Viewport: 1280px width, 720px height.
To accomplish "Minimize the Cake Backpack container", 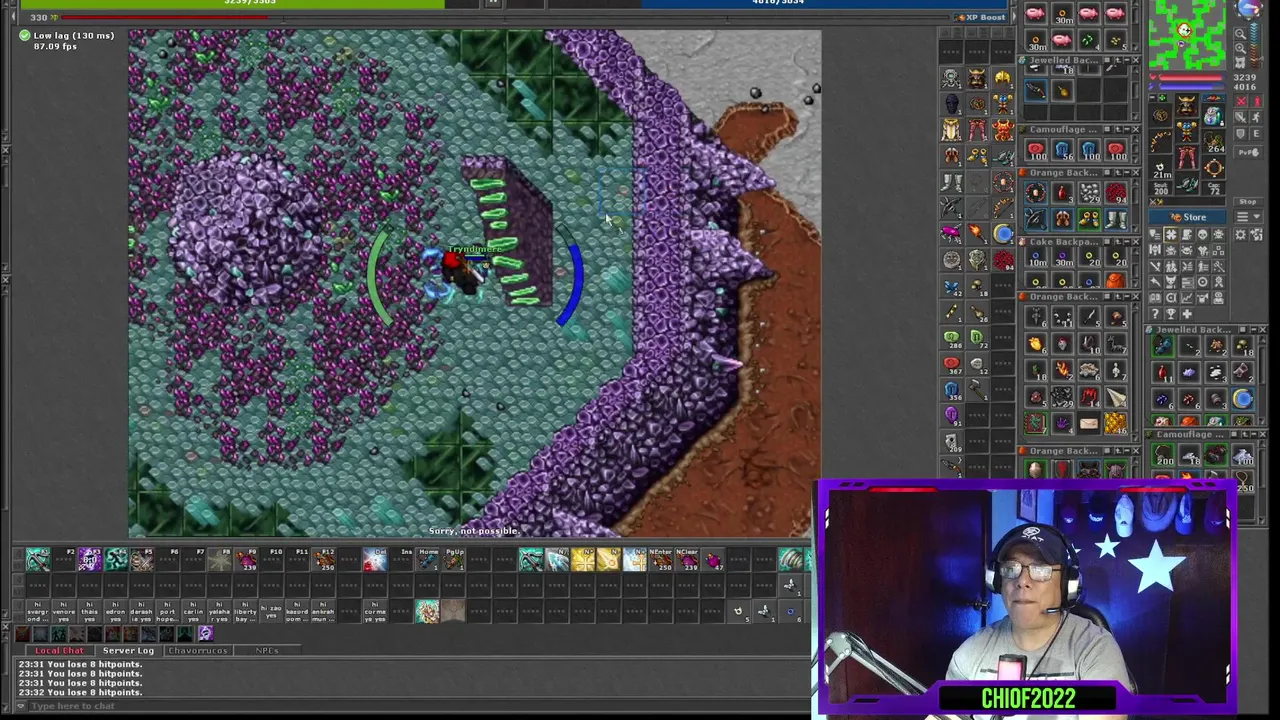I will click(1127, 241).
